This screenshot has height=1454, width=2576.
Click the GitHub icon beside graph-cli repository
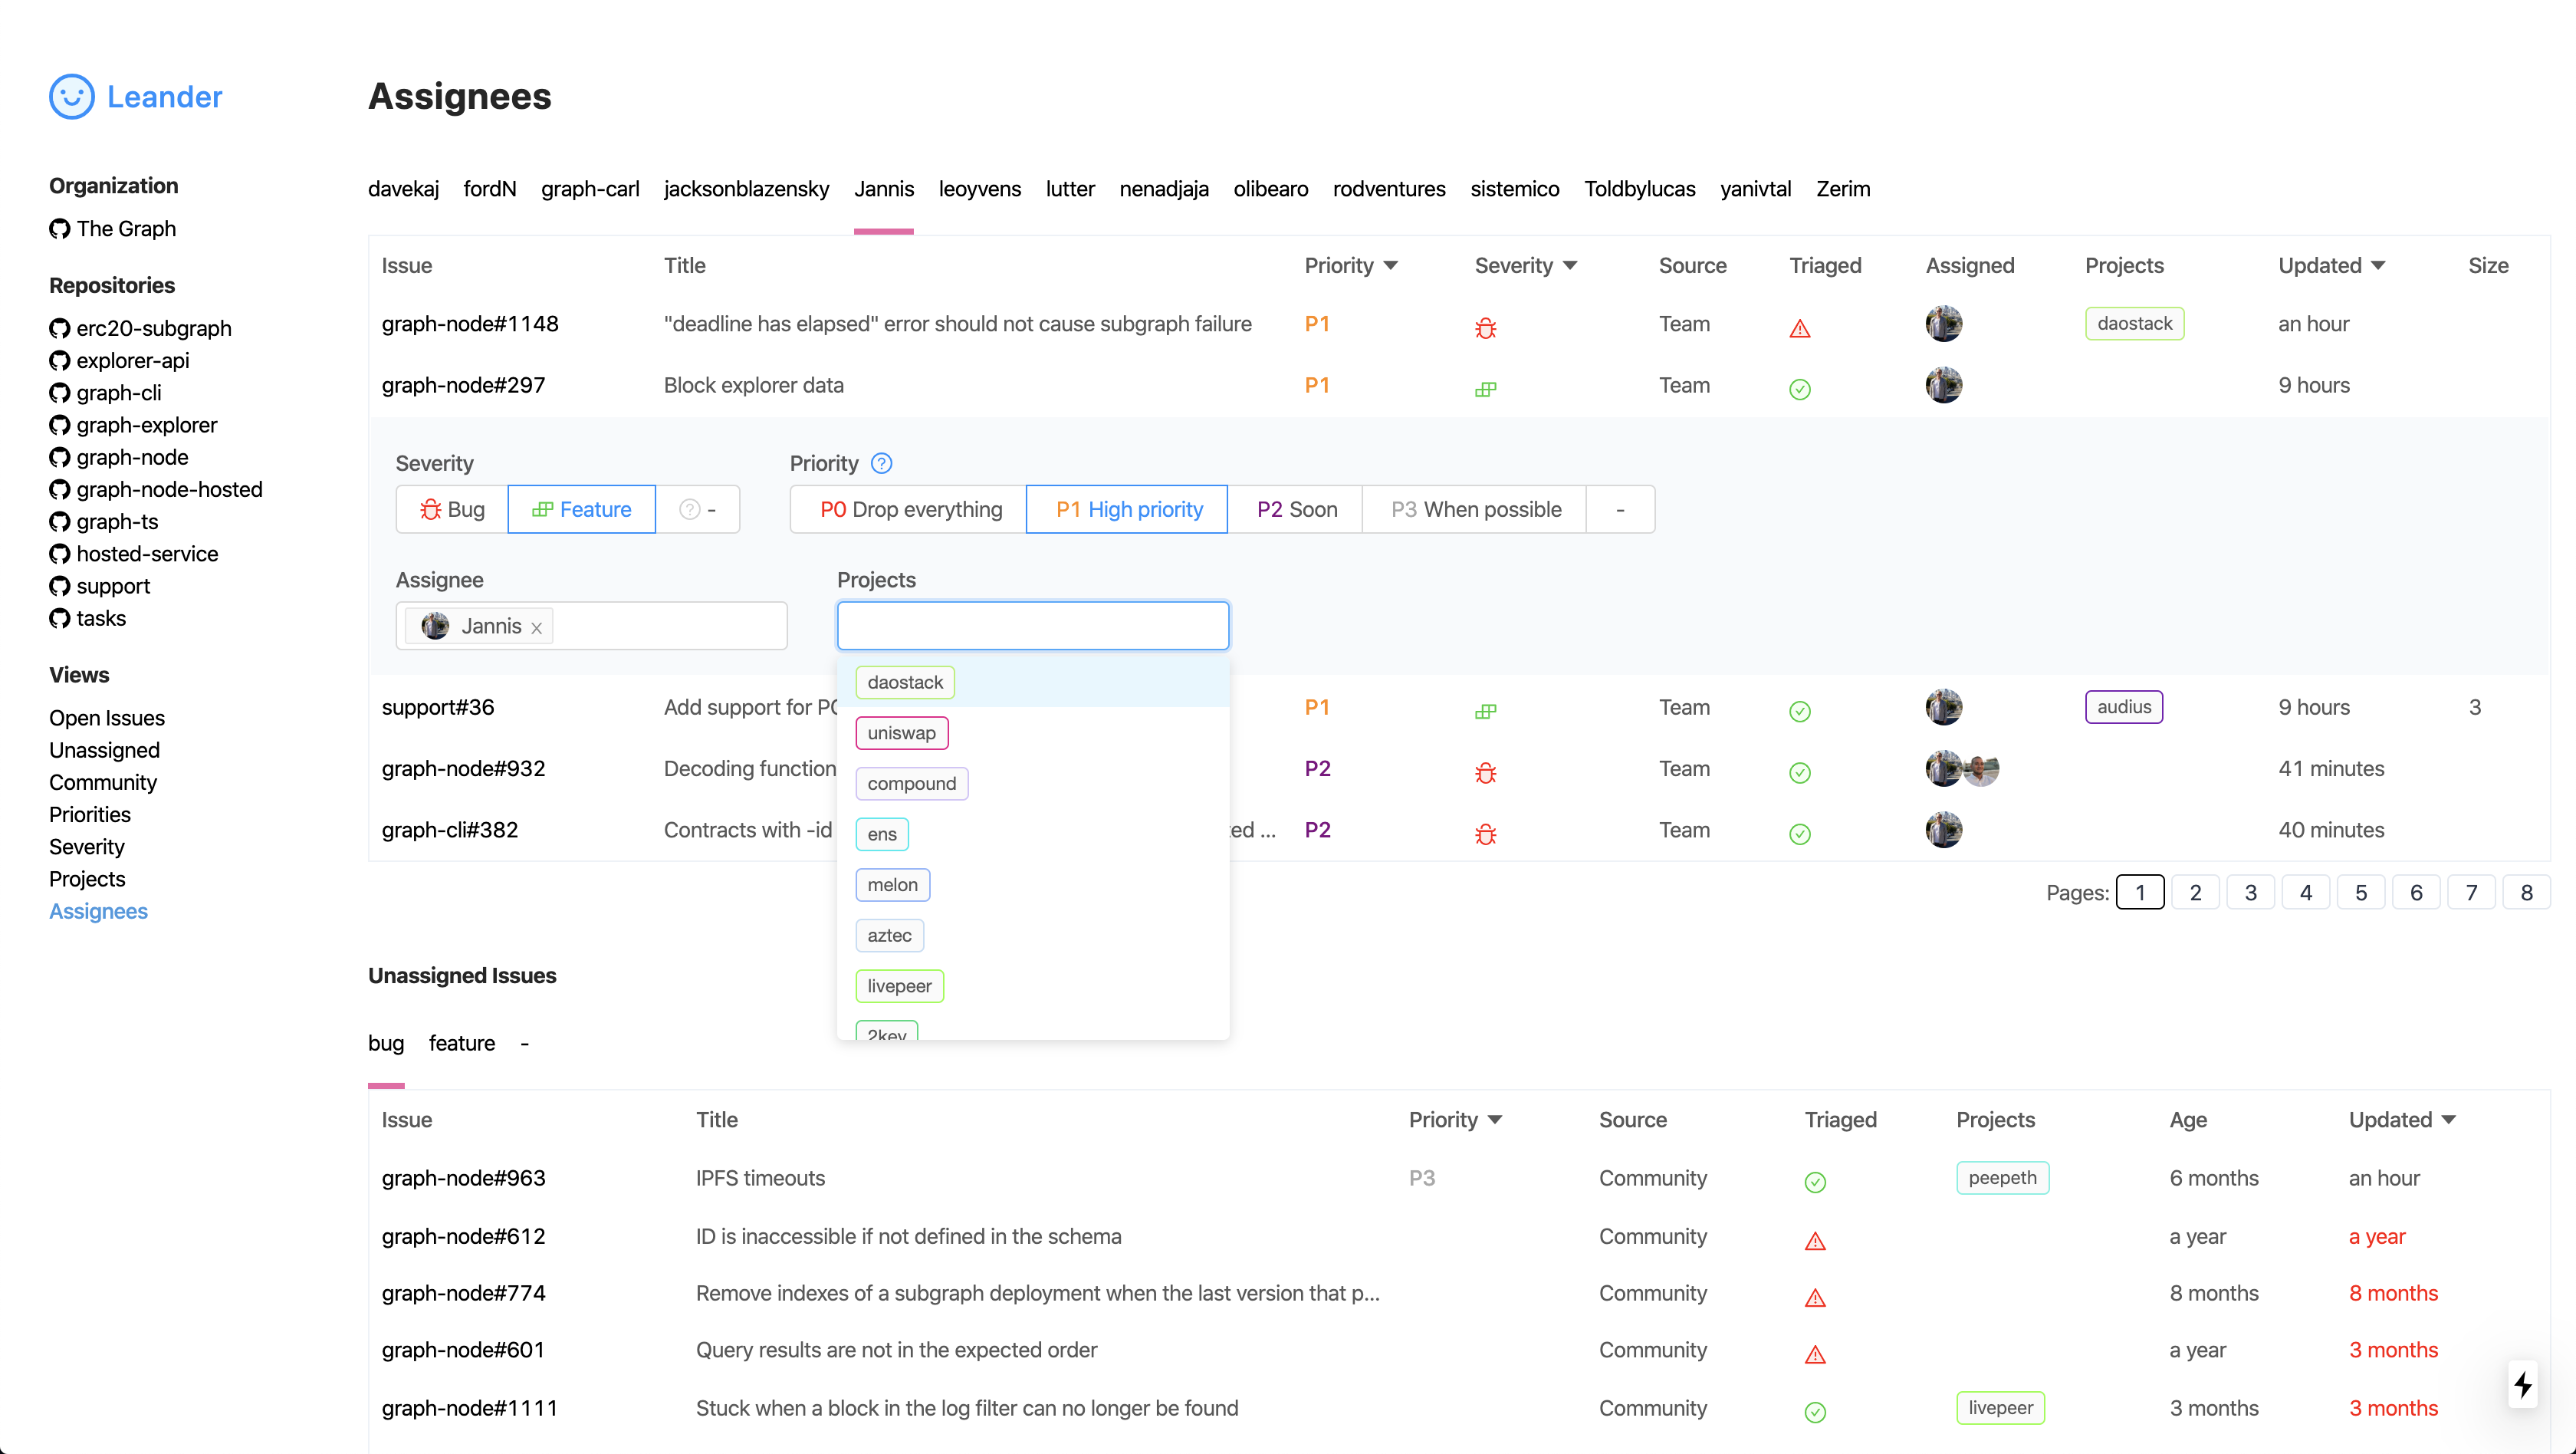60,393
